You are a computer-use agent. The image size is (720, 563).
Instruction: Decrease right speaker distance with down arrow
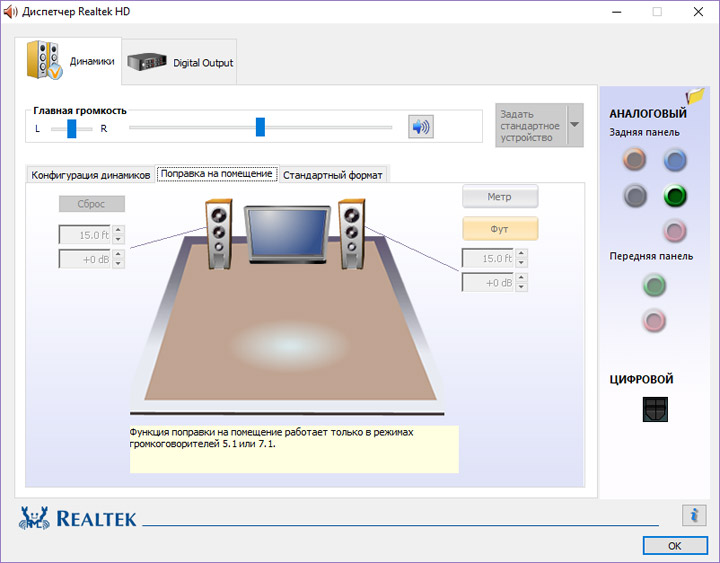pyautogui.click(x=521, y=263)
